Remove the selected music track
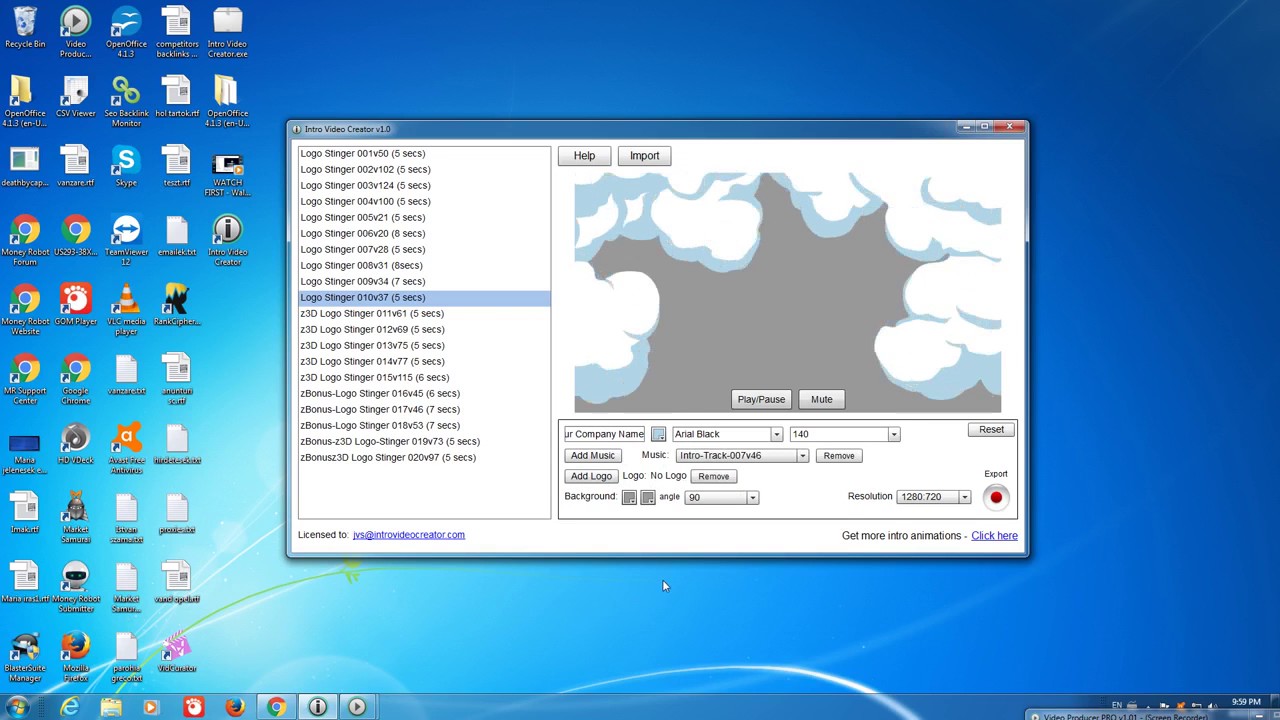This screenshot has height=720, width=1280. click(x=839, y=456)
